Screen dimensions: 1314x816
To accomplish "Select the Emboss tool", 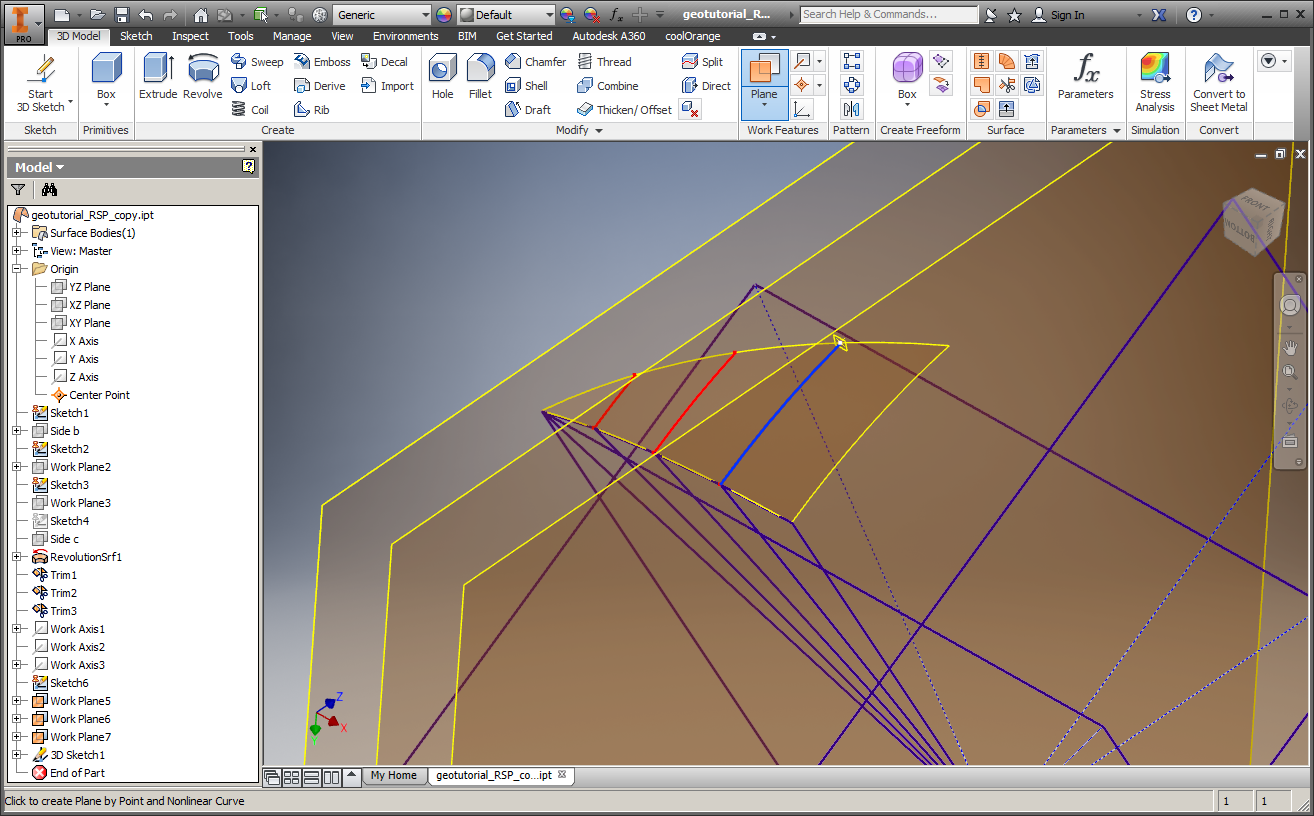I will [322, 62].
